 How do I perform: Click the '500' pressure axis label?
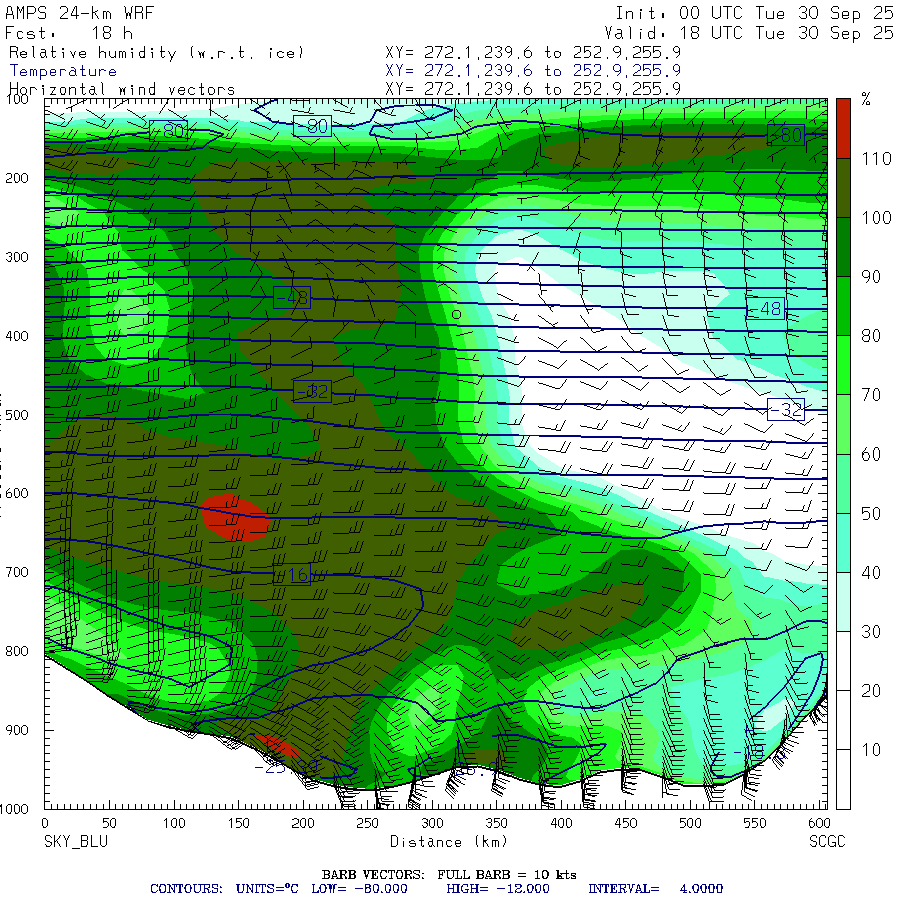[17, 415]
